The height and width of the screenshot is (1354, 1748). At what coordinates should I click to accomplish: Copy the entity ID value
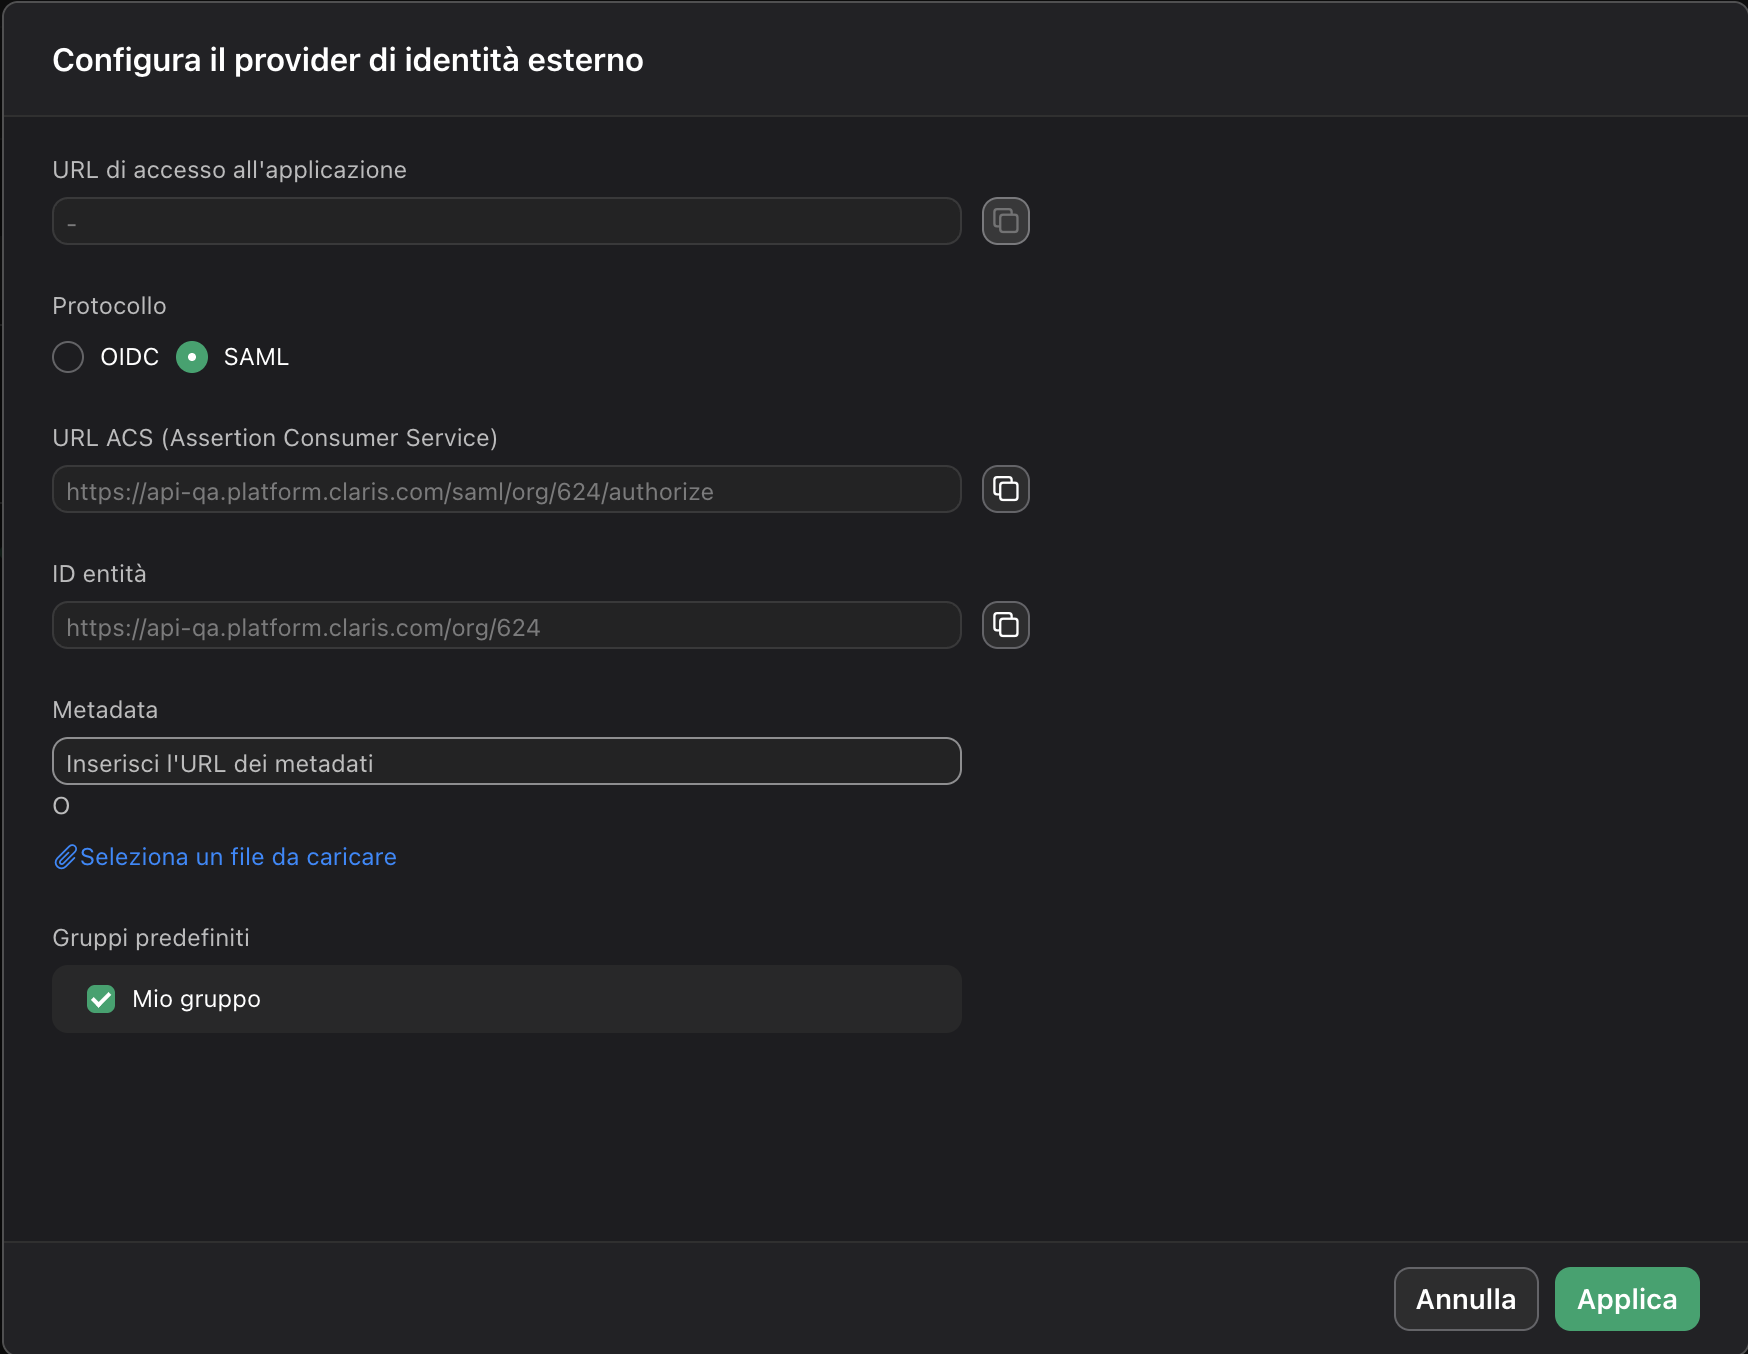[1006, 625]
